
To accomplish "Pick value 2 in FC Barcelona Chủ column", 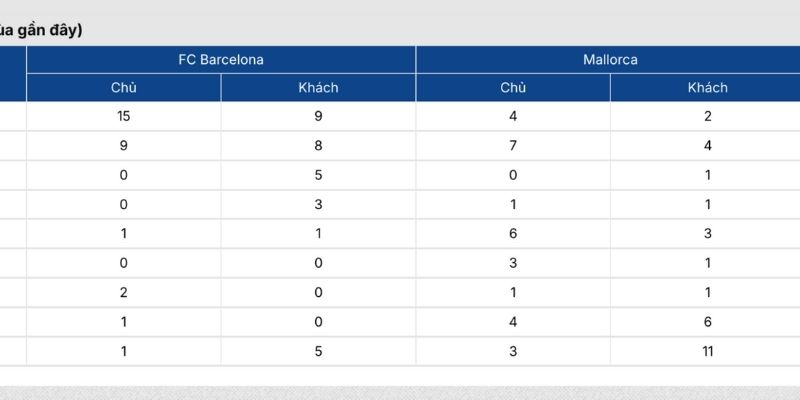I will pyautogui.click(x=124, y=292).
